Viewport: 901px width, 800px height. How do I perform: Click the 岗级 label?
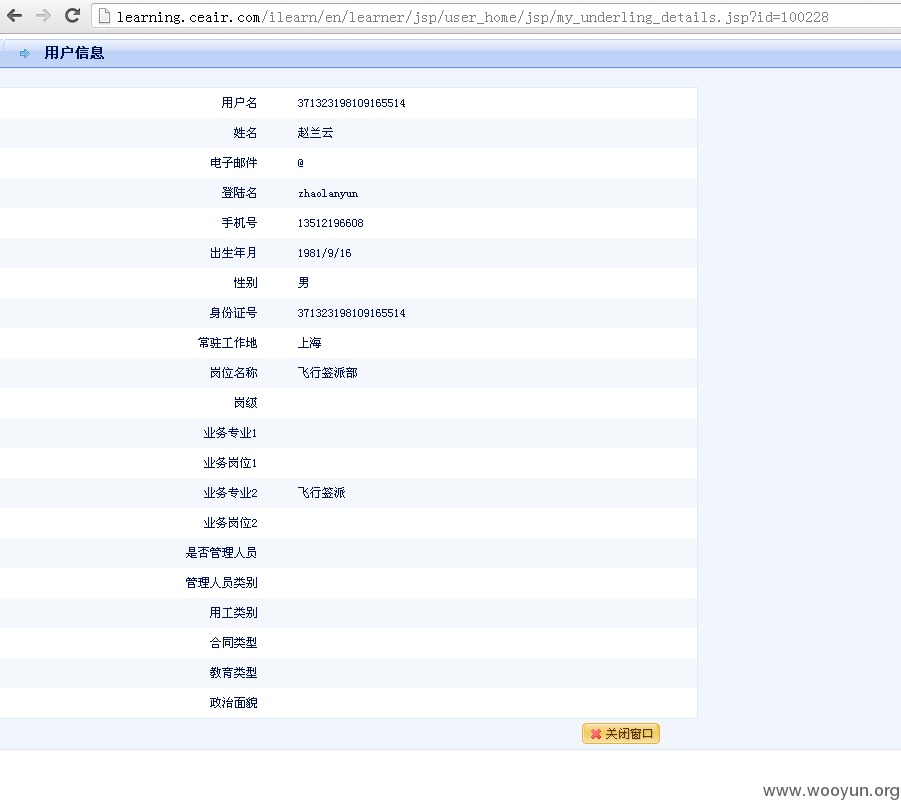click(x=245, y=402)
